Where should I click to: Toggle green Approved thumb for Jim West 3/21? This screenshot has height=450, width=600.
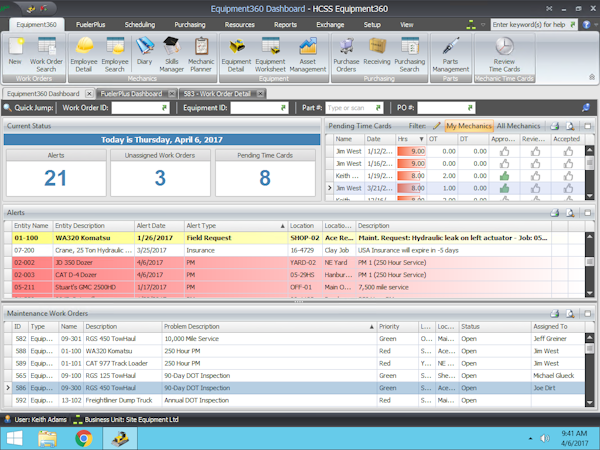click(x=504, y=188)
